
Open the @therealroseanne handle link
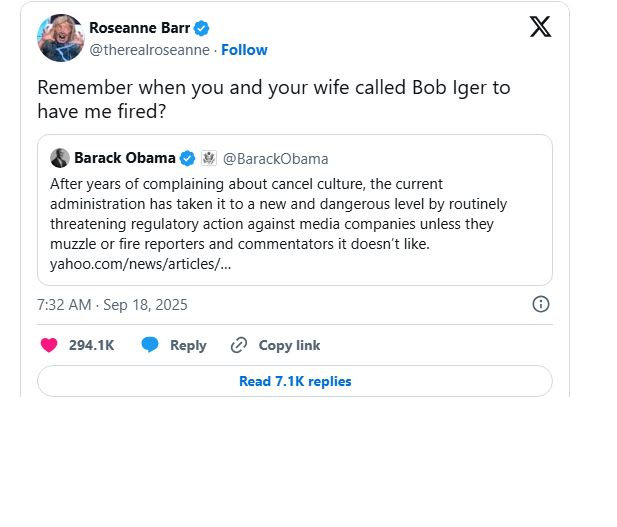(150, 50)
